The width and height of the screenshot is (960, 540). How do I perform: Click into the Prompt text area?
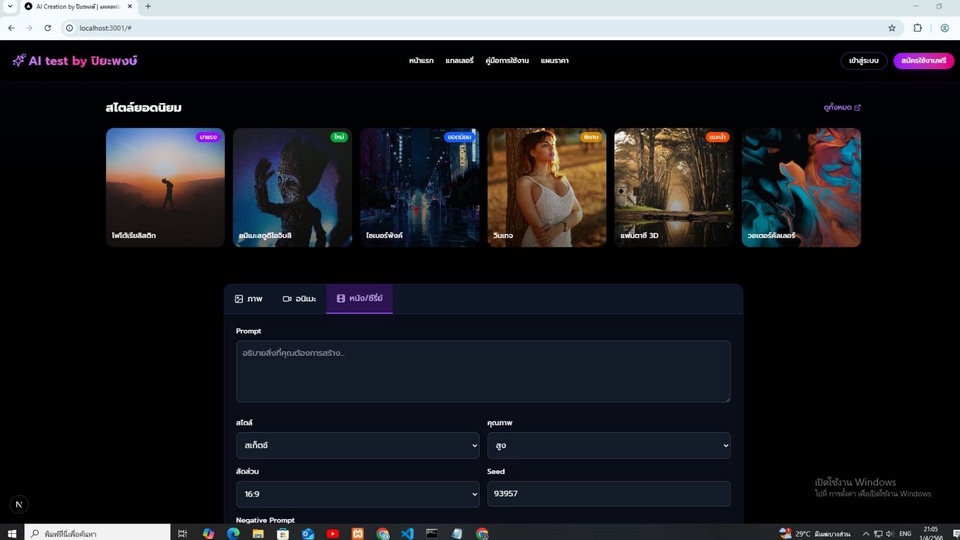tap(483, 371)
